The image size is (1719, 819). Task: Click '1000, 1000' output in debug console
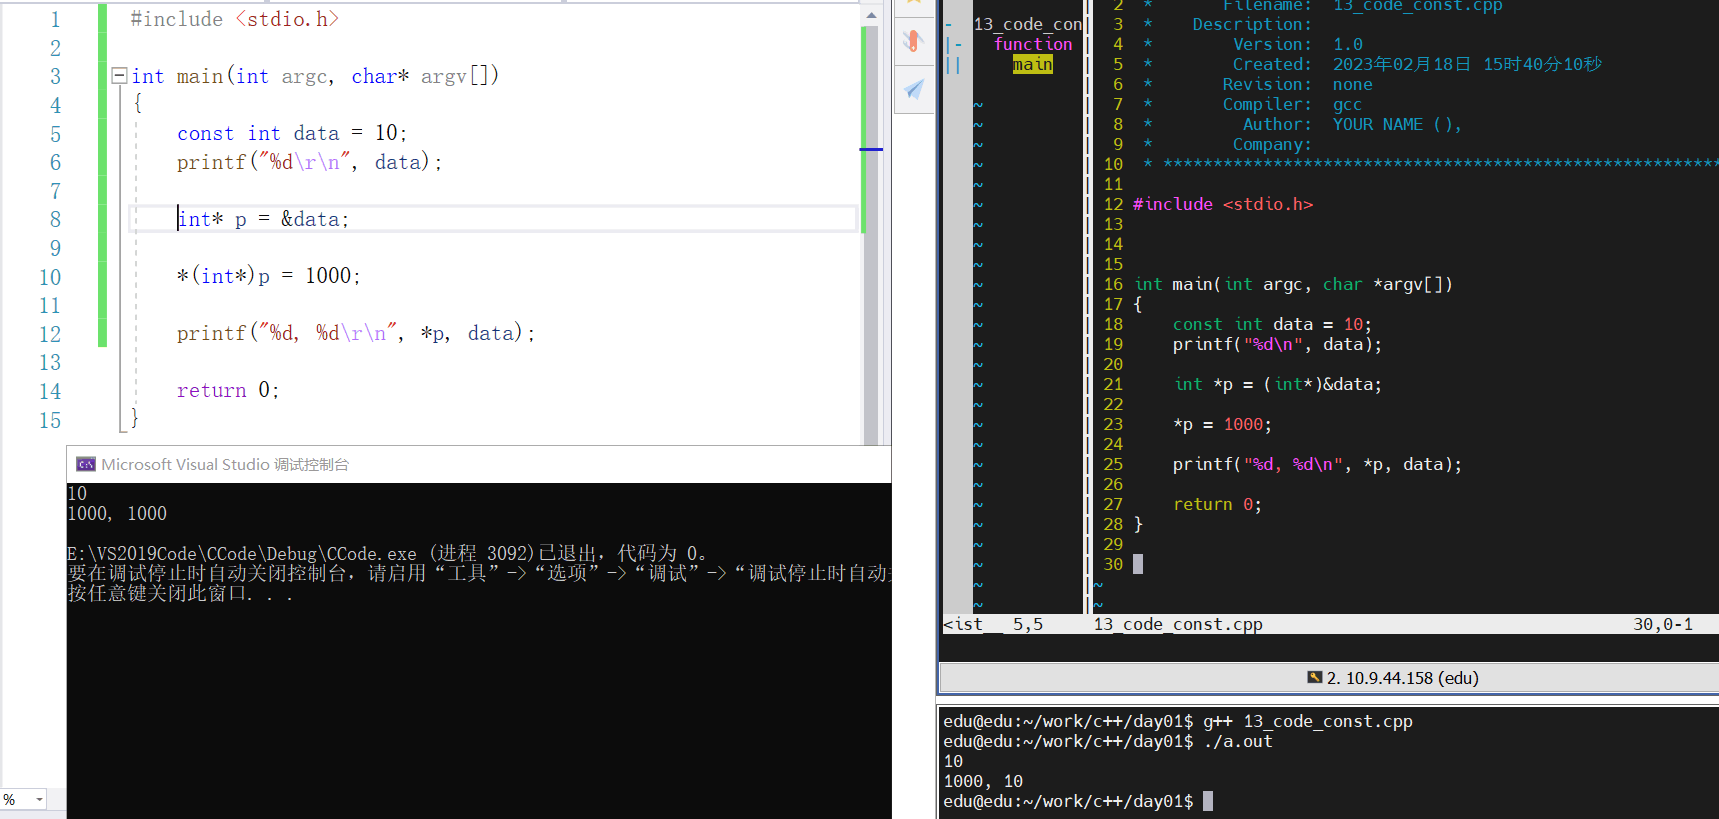click(x=117, y=514)
